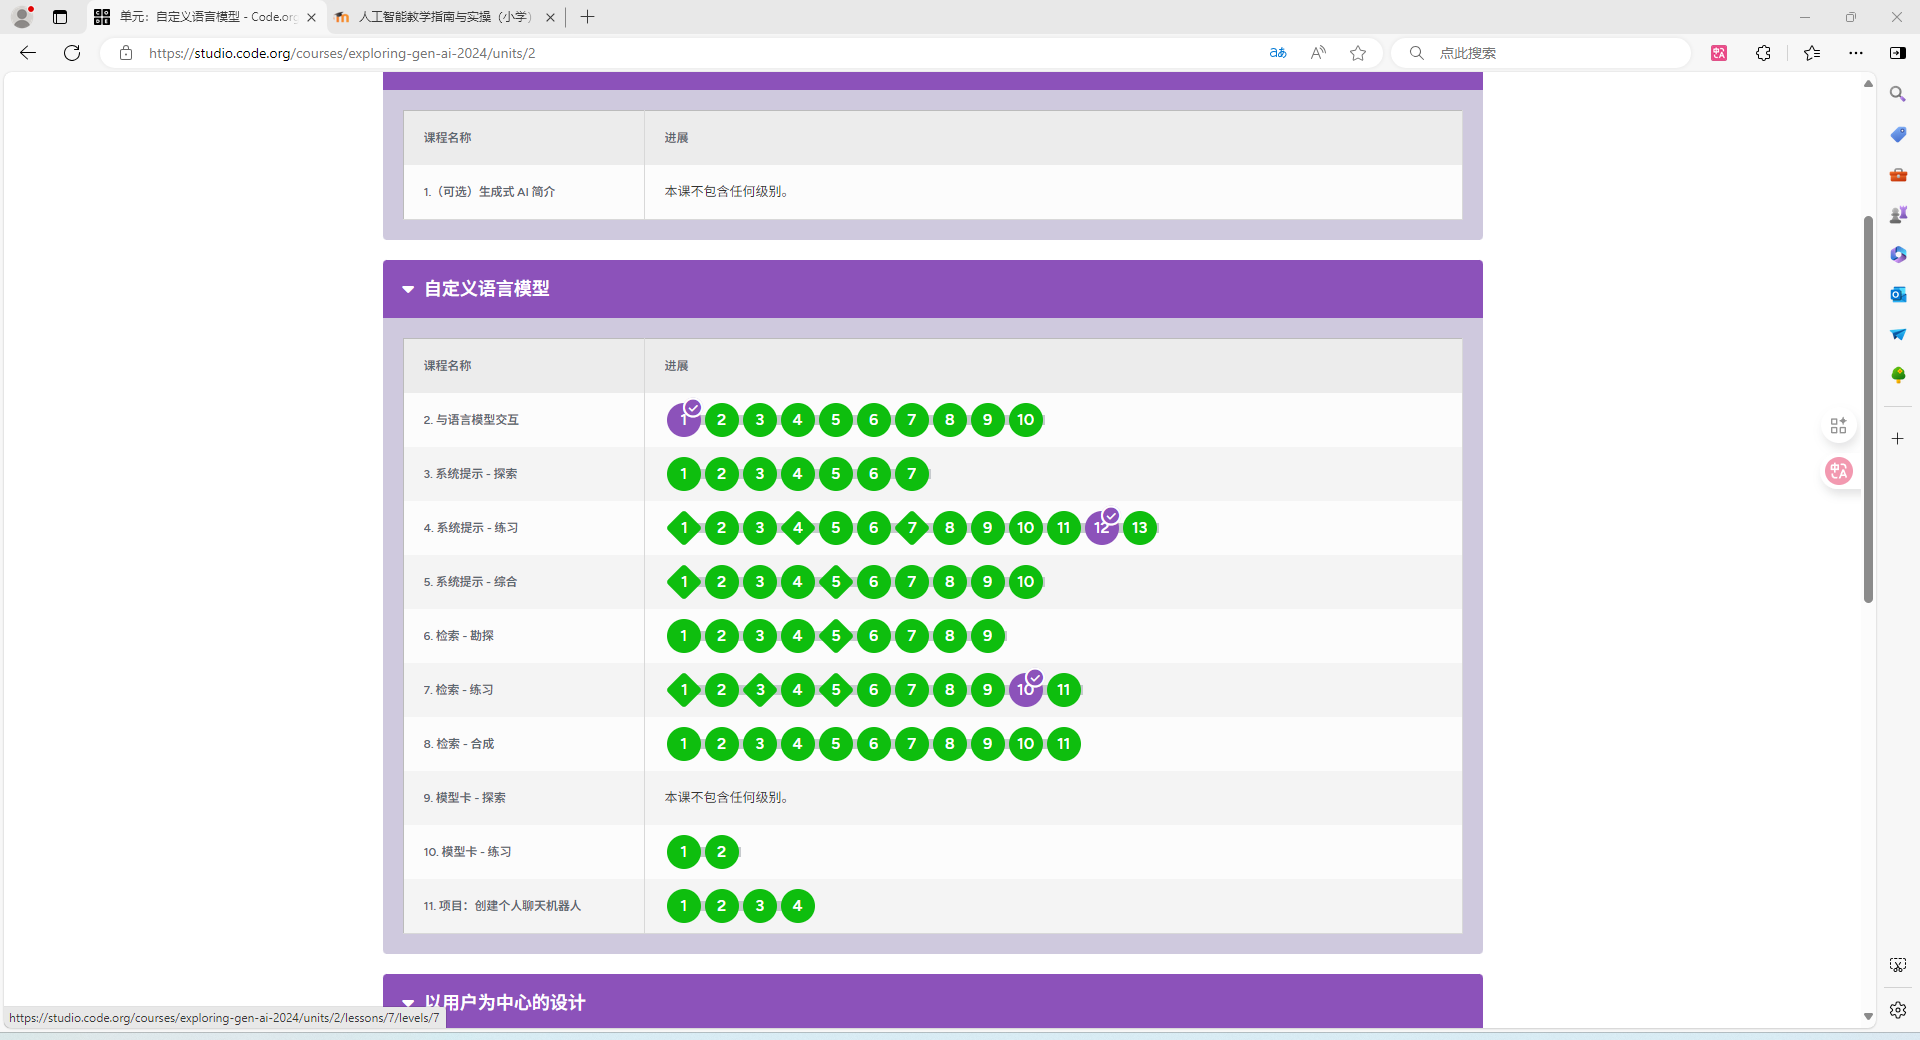Click the vertical page scrollbar thumb
1920x1040 pixels.
[1868, 409]
